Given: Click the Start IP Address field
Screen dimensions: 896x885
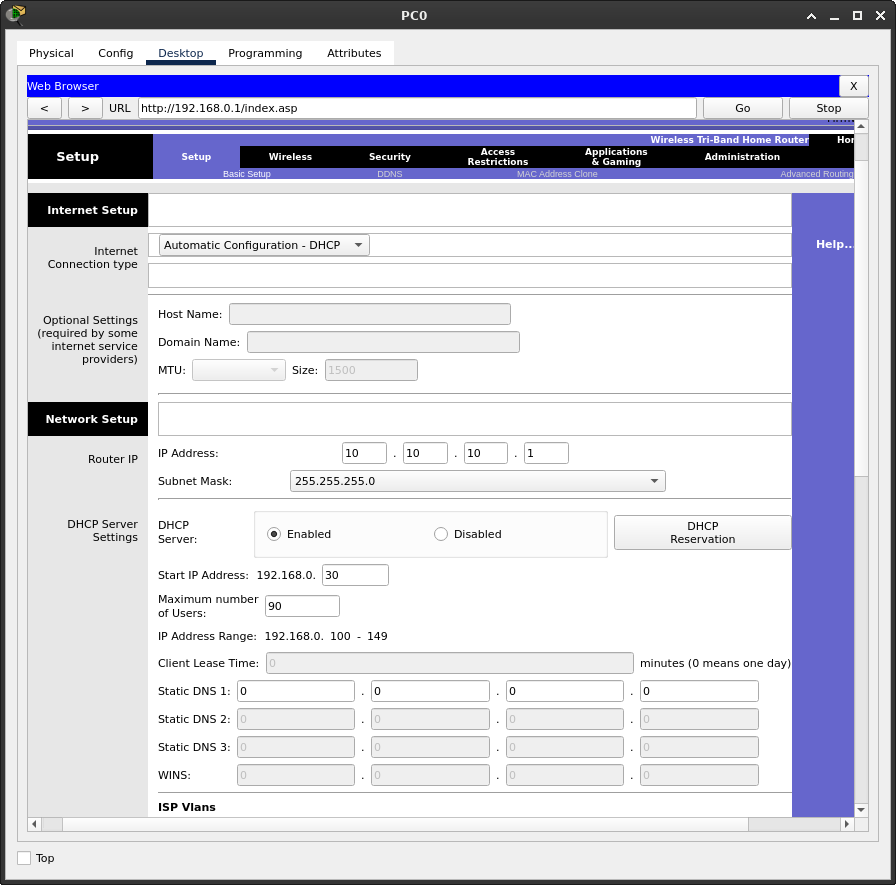Looking at the screenshot, I should pyautogui.click(x=355, y=575).
